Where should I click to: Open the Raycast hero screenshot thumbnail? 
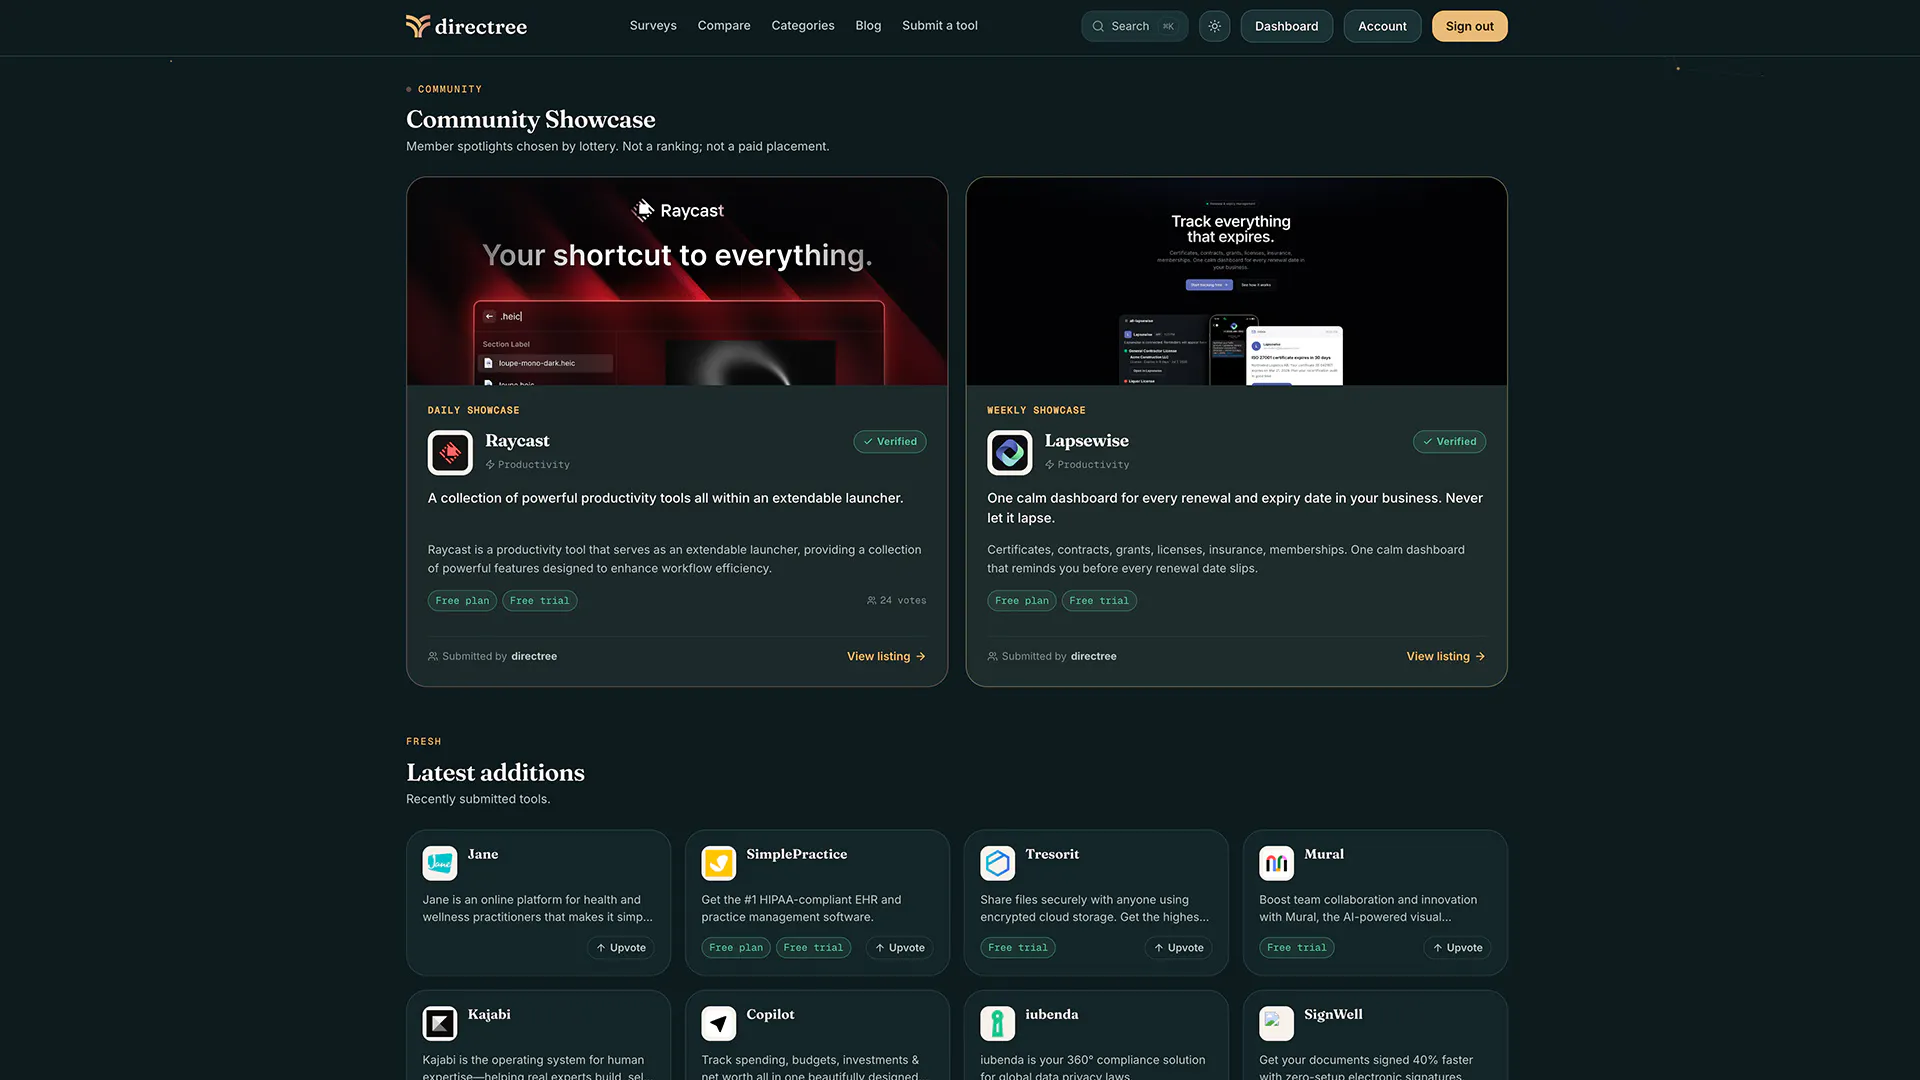677,282
